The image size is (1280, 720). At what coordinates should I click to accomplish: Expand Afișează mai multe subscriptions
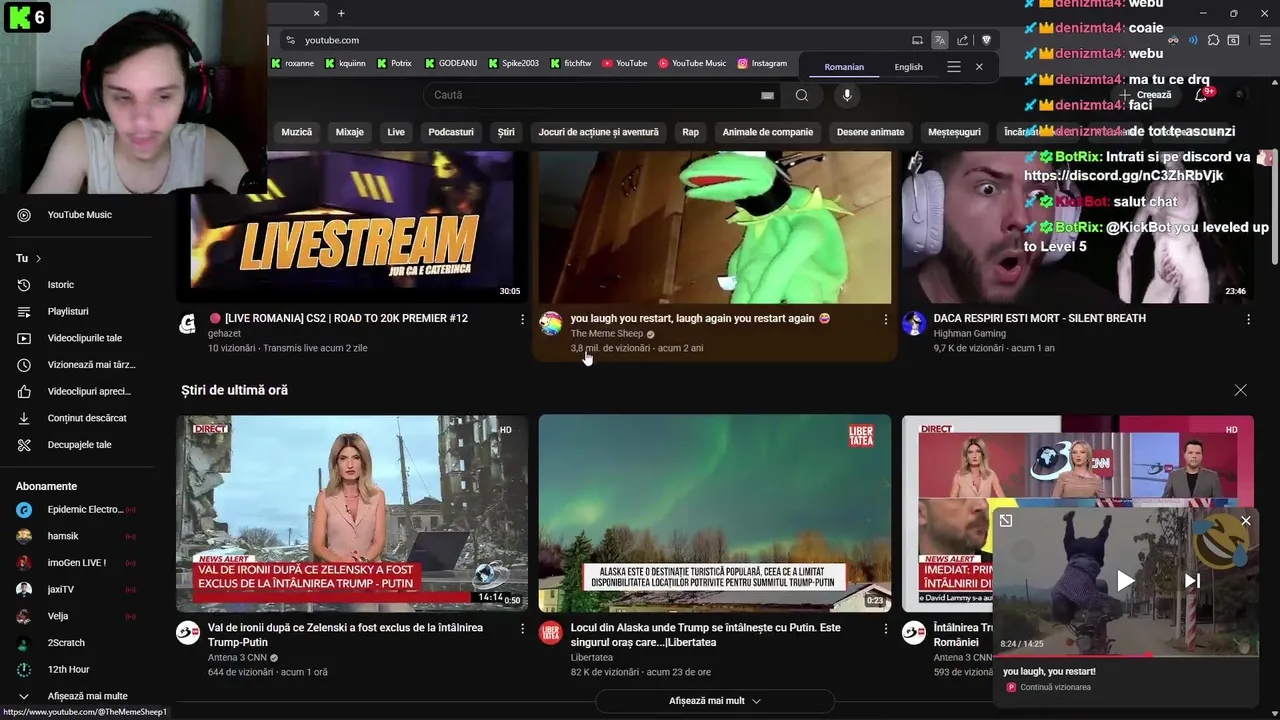tap(80, 696)
